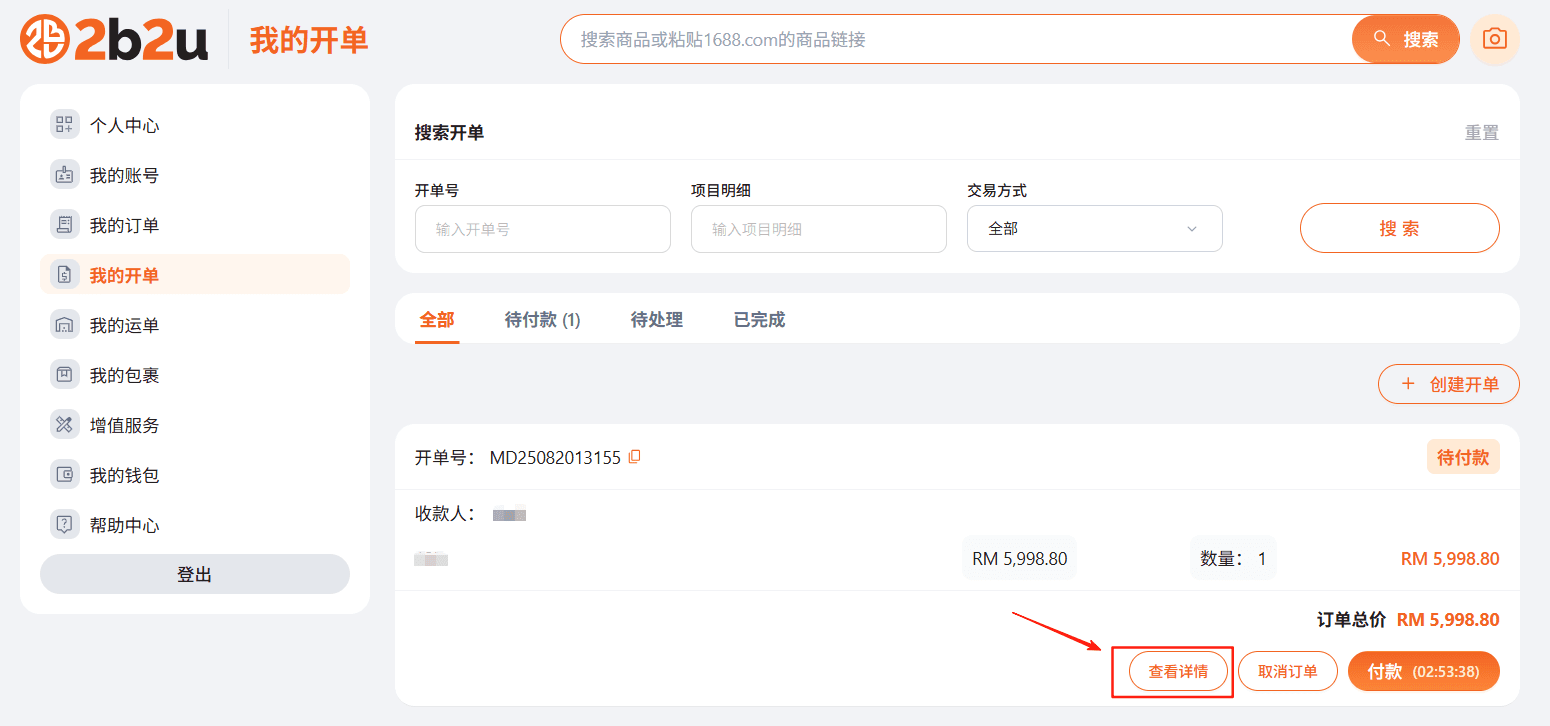Copy order number MD25082013155
This screenshot has width=1550, height=726.
click(x=632, y=456)
